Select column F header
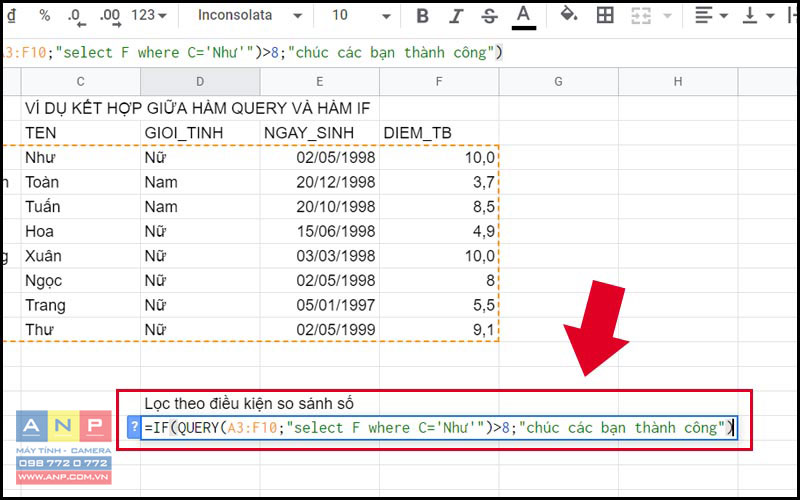800x500 pixels. pyautogui.click(x=439, y=82)
